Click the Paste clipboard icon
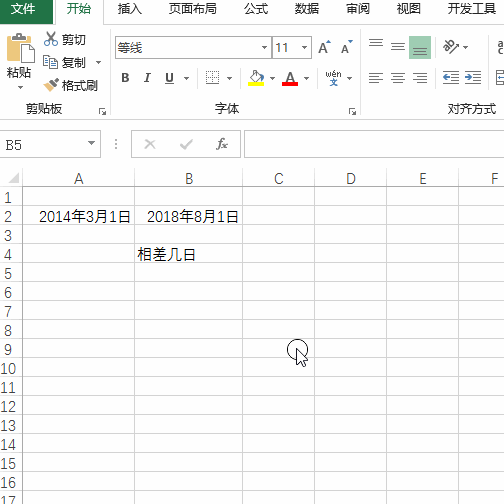 tap(21, 48)
